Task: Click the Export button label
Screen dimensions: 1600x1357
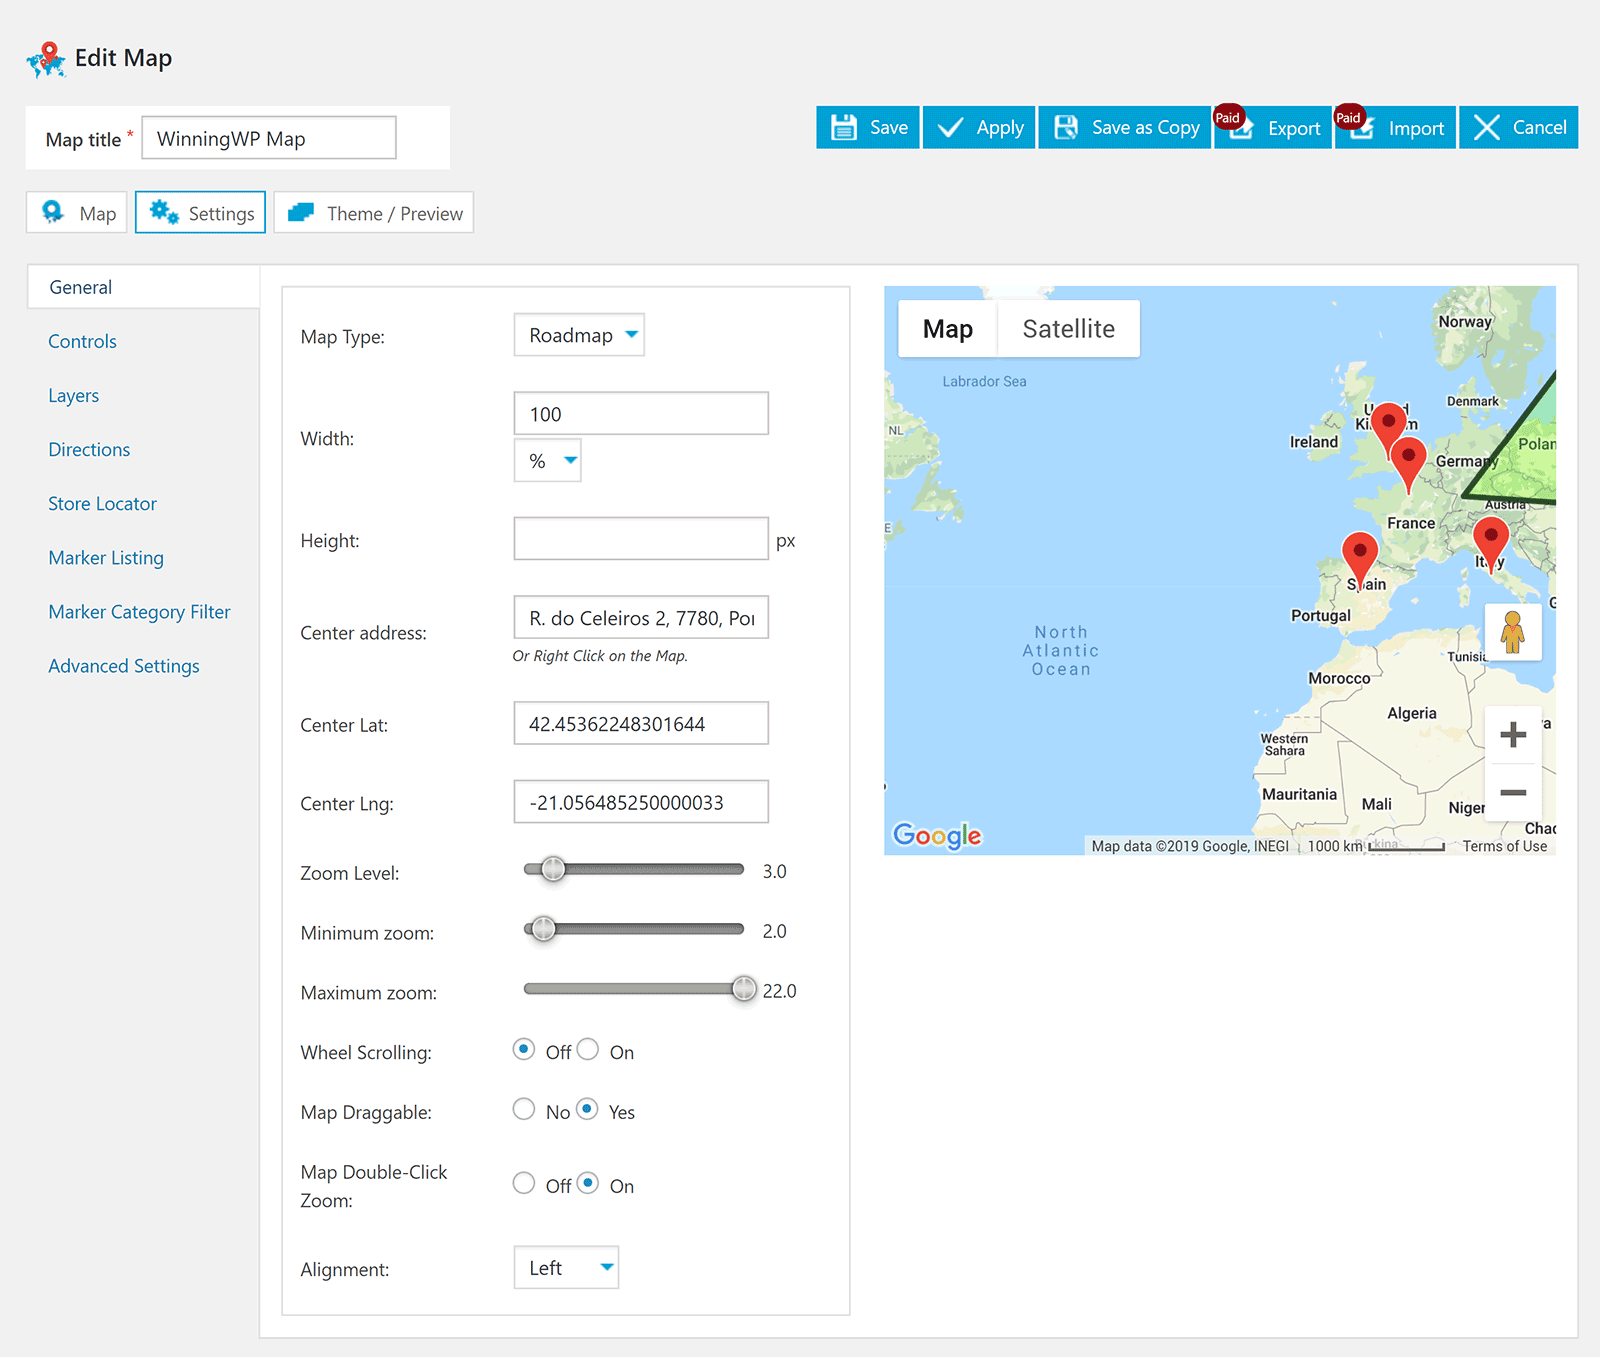Action: pos(1294,129)
